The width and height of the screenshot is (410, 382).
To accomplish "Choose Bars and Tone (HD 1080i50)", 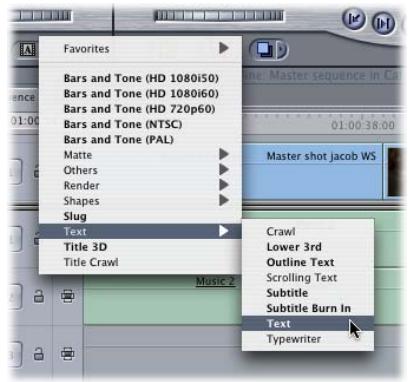I will (x=140, y=78).
